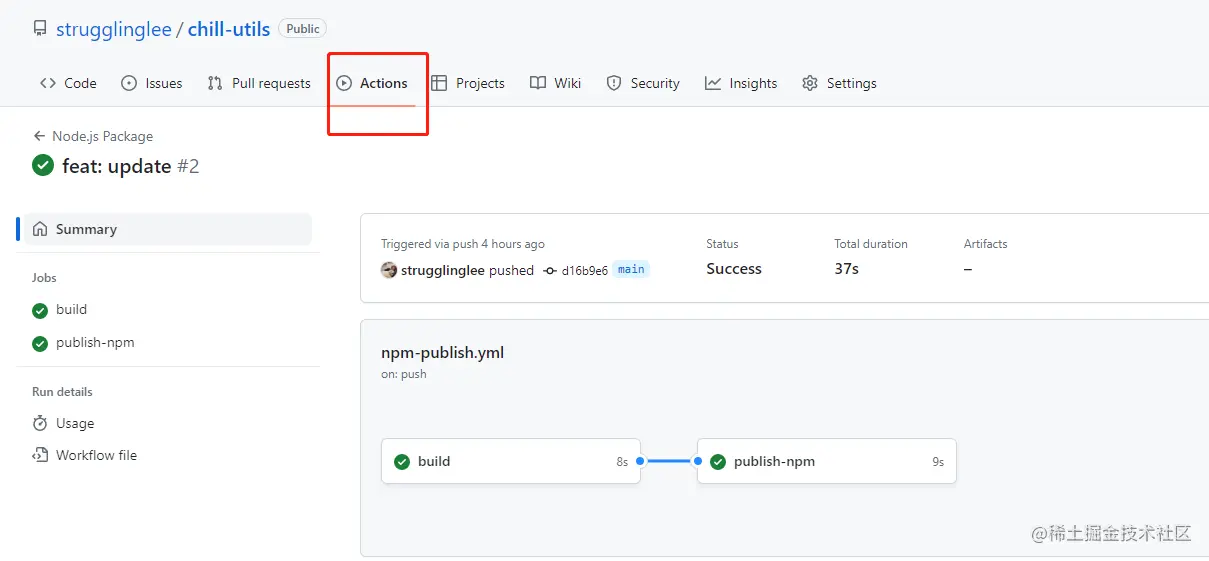
Task: Click the run title feat: update #2
Action: tap(130, 166)
